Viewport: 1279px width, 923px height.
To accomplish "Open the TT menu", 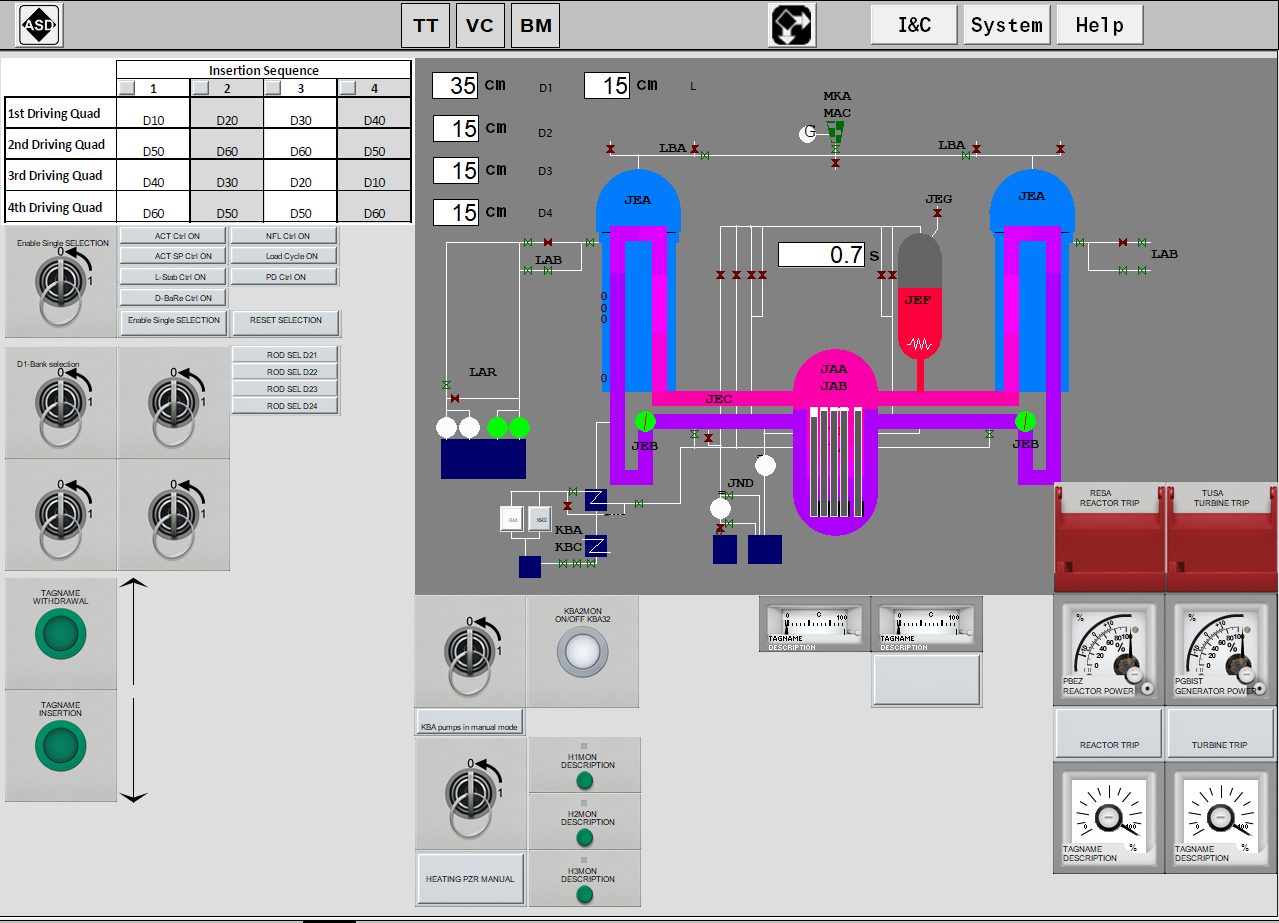I will [426, 25].
